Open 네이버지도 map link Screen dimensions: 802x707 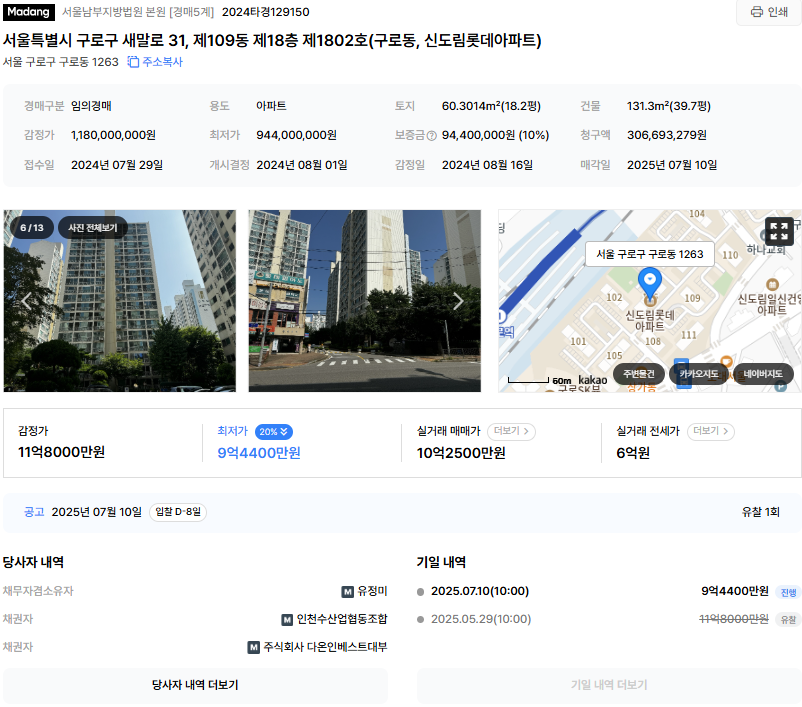[763, 374]
